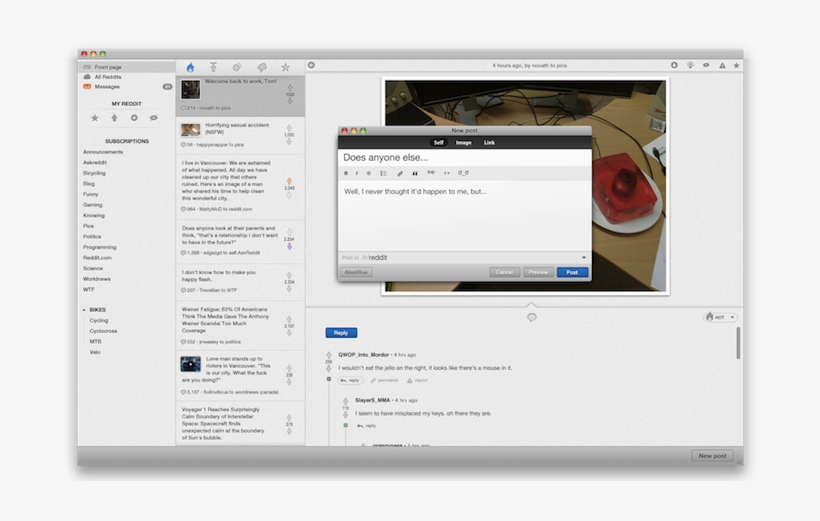Open hidden posts eye icon under My Reddit
Viewport: 820px width, 521px height.
[x=153, y=118]
